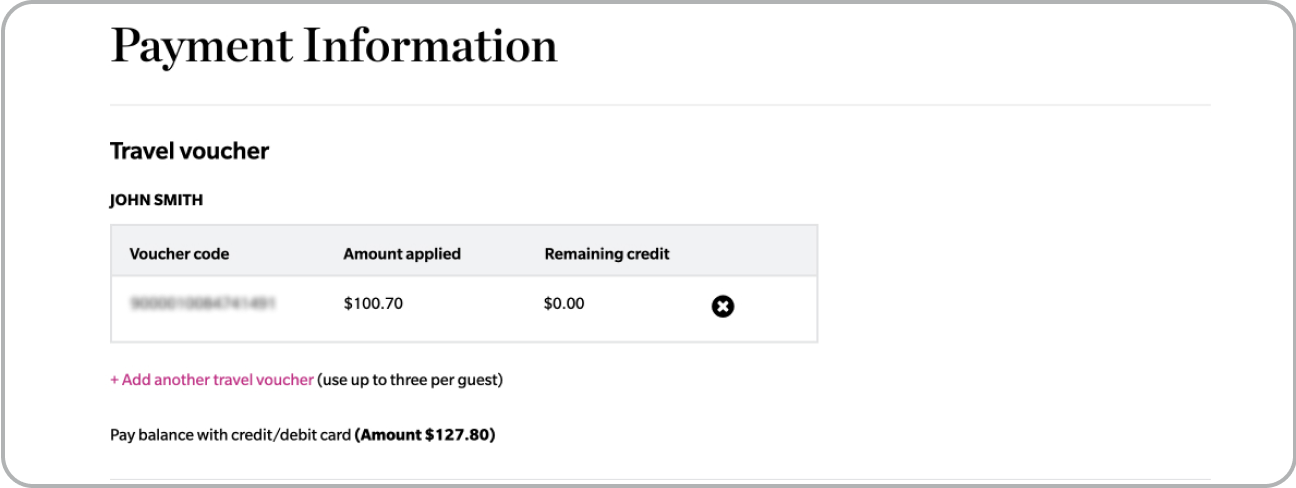The image size is (1296, 488).
Task: Click the Travel voucher section title
Action: 189,151
